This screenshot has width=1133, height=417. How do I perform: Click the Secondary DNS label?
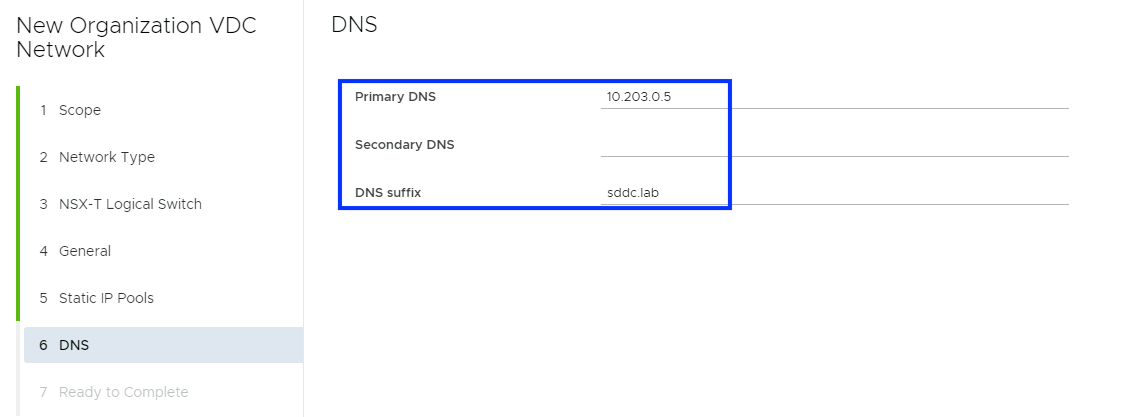coord(404,145)
